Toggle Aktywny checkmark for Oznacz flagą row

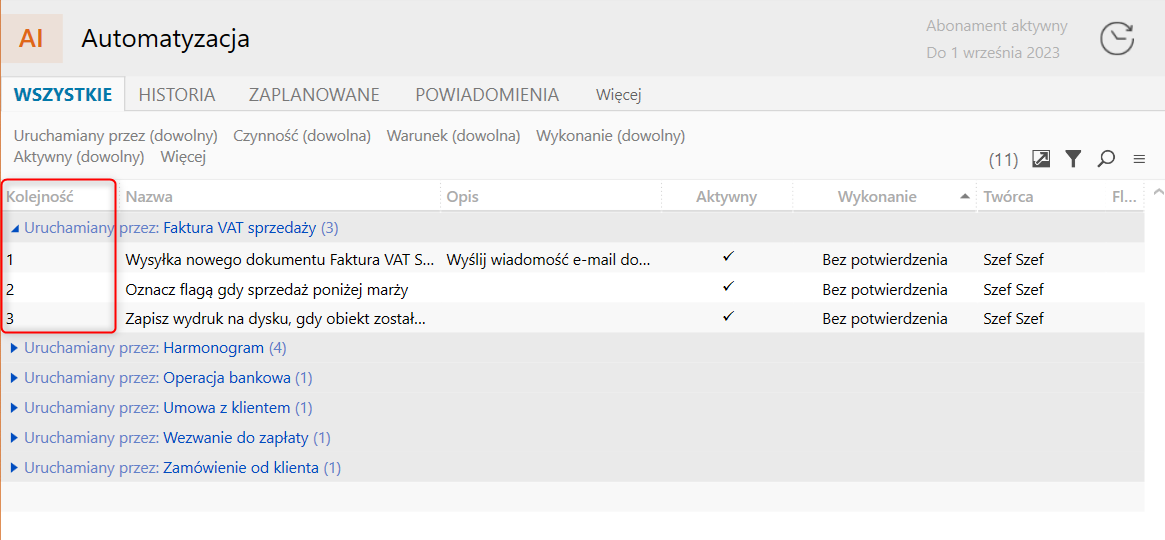[x=728, y=288]
